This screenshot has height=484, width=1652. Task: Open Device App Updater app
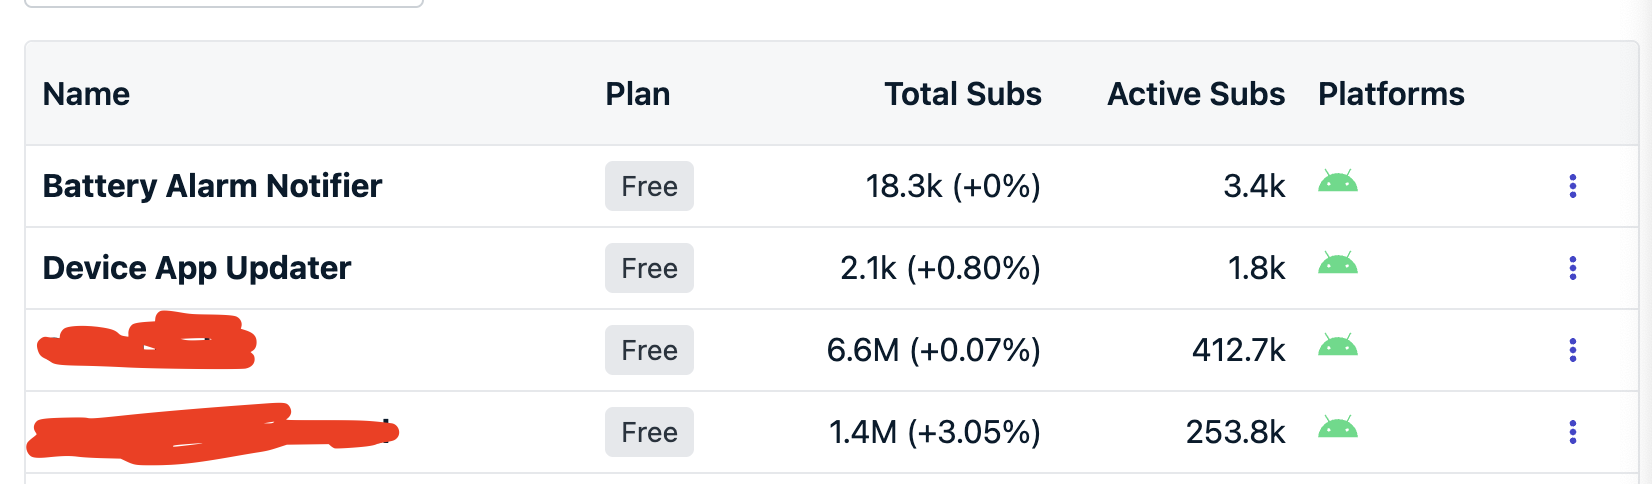(x=197, y=268)
